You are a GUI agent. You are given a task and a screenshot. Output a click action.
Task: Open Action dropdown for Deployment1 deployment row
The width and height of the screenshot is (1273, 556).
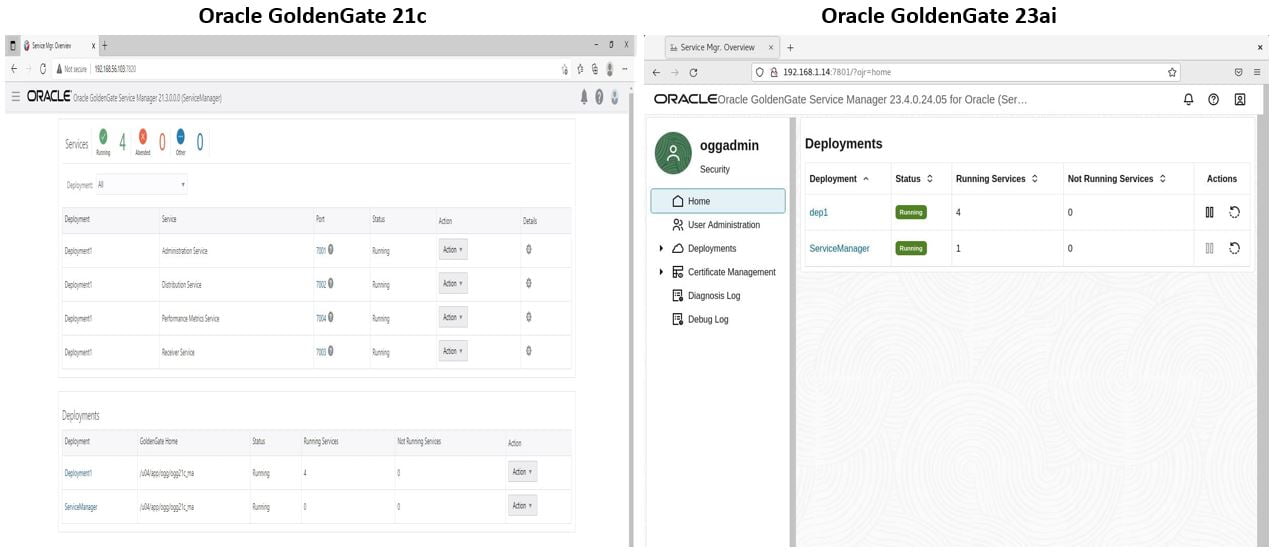(x=522, y=472)
